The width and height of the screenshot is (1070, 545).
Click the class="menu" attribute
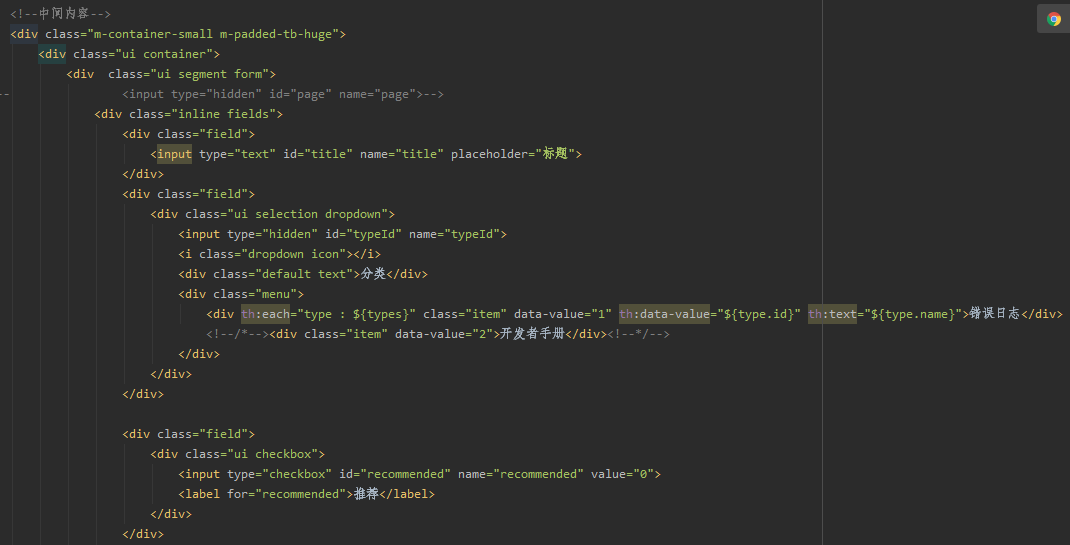coord(255,294)
